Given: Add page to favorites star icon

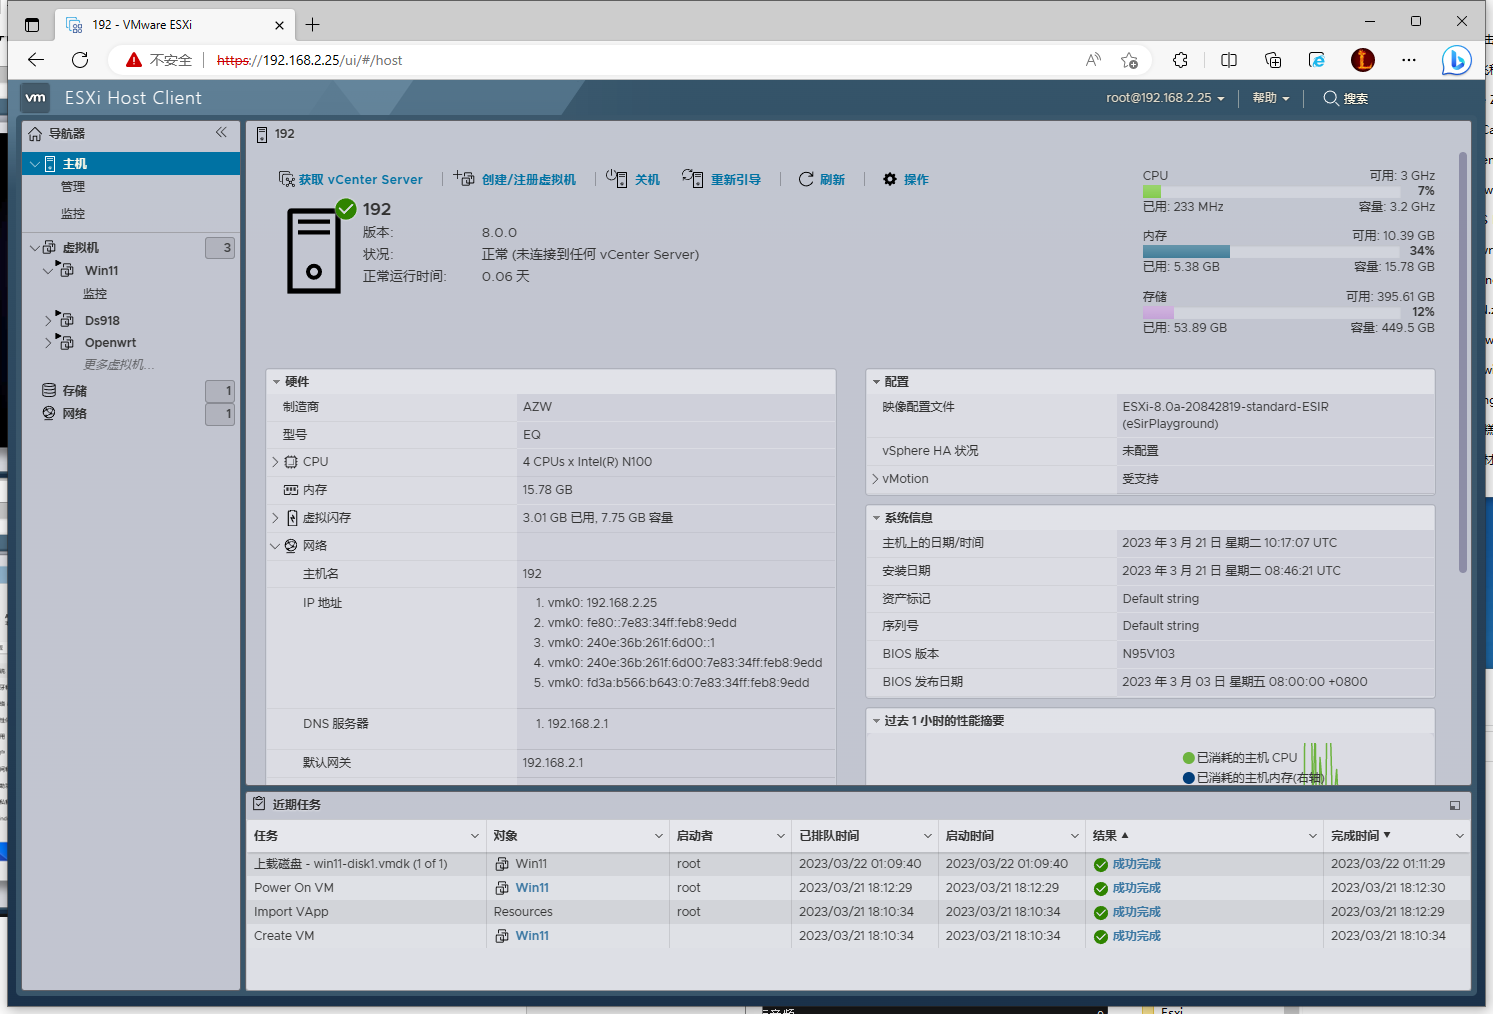Looking at the screenshot, I should pos(1130,60).
